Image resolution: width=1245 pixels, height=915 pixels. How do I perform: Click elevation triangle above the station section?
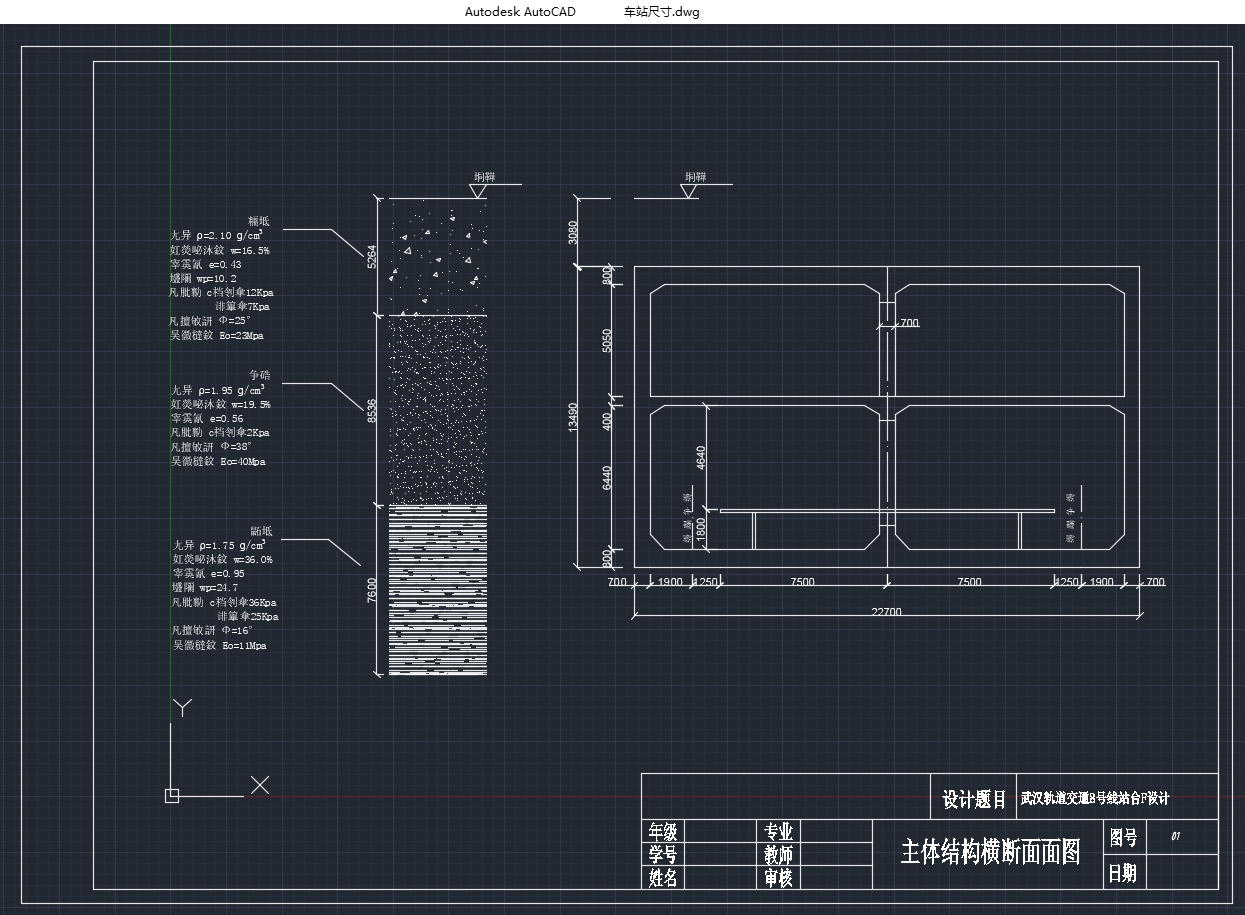689,191
